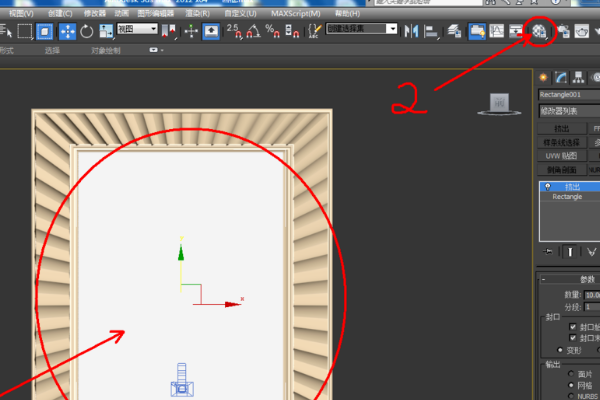
Task: Click Make Unique icon below stack
Action: click(592, 252)
